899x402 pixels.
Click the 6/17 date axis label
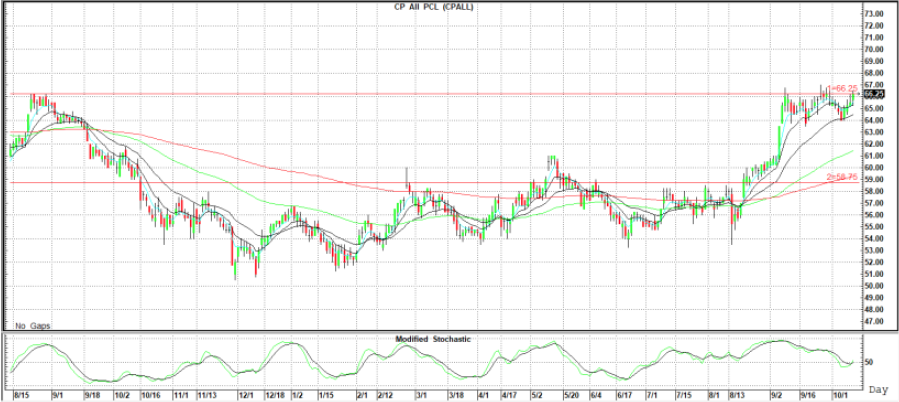(x=624, y=396)
